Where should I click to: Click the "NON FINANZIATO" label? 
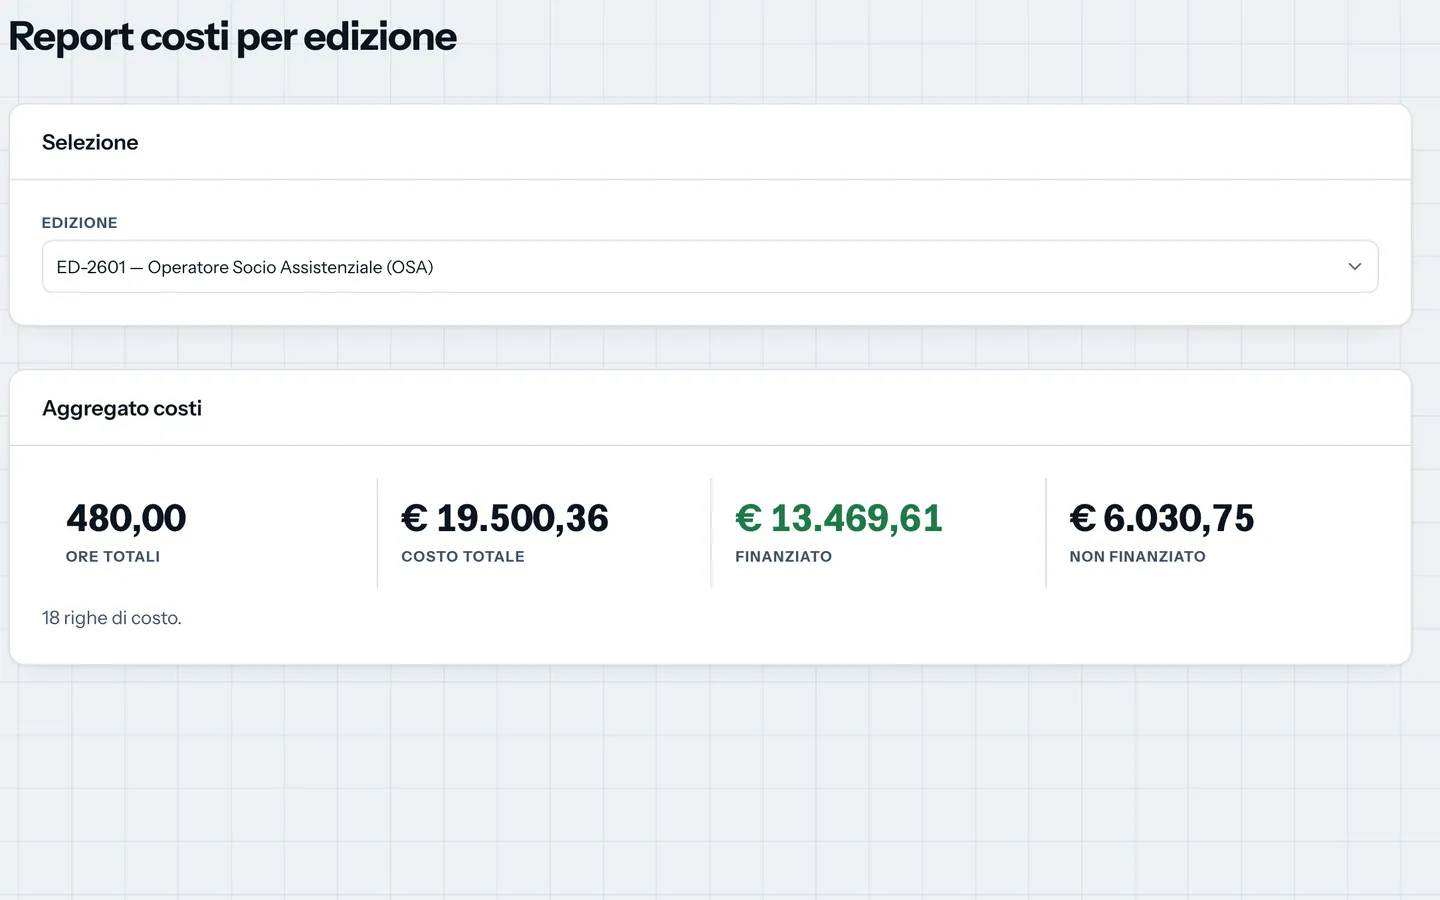pos(1138,557)
